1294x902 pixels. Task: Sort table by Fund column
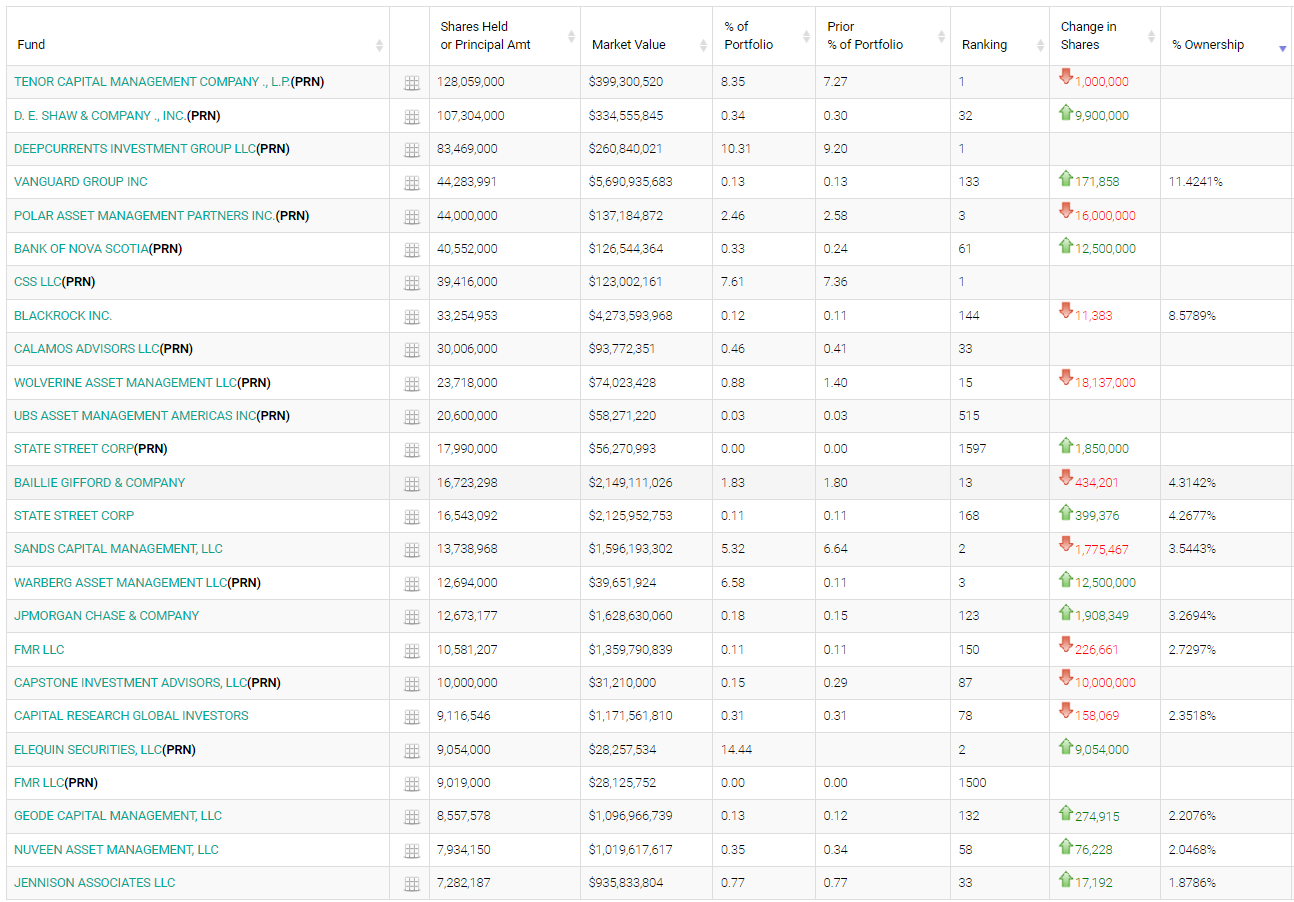click(x=379, y=45)
